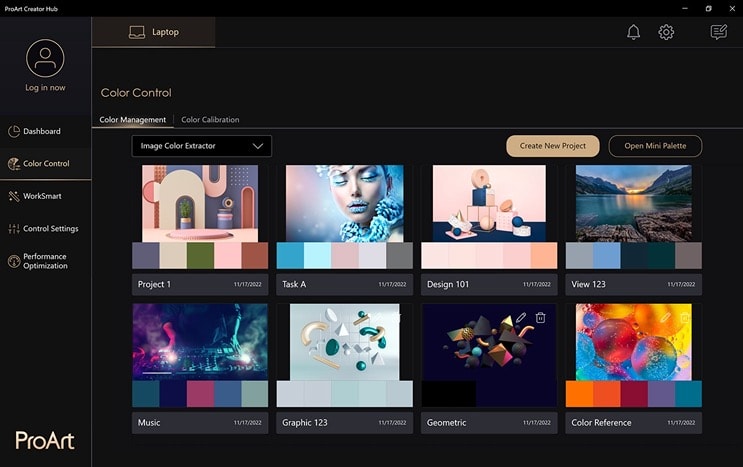The width and height of the screenshot is (743, 467).
Task: Pick the purple swatch in Color Reference
Action: (661, 394)
